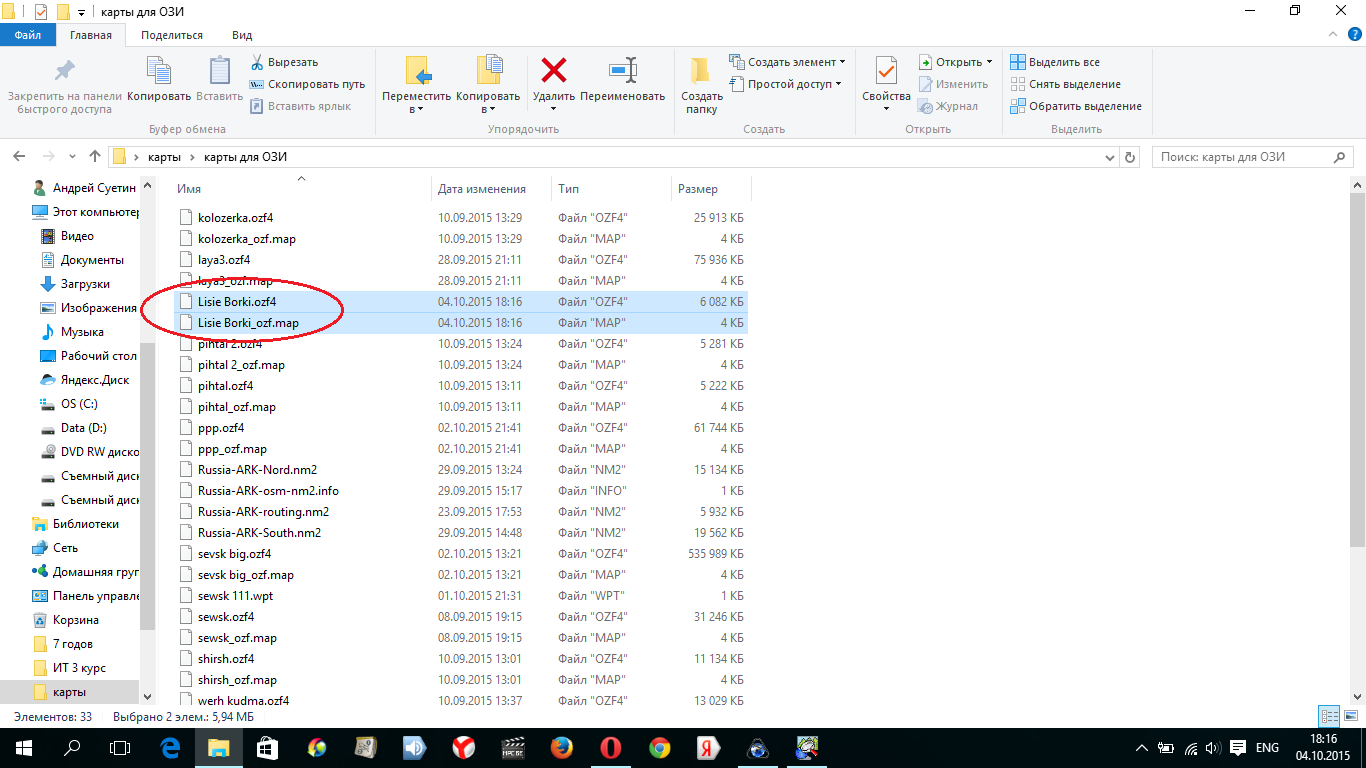Click Invert selection (Обратить выделение)
The width and height of the screenshot is (1366, 768).
(x=1076, y=106)
